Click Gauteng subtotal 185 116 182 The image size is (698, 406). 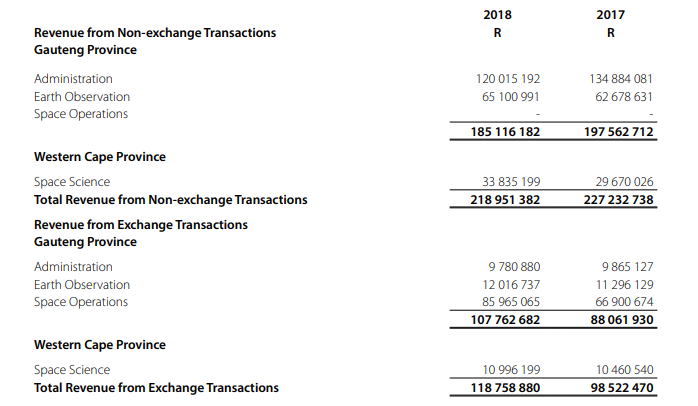(505, 132)
